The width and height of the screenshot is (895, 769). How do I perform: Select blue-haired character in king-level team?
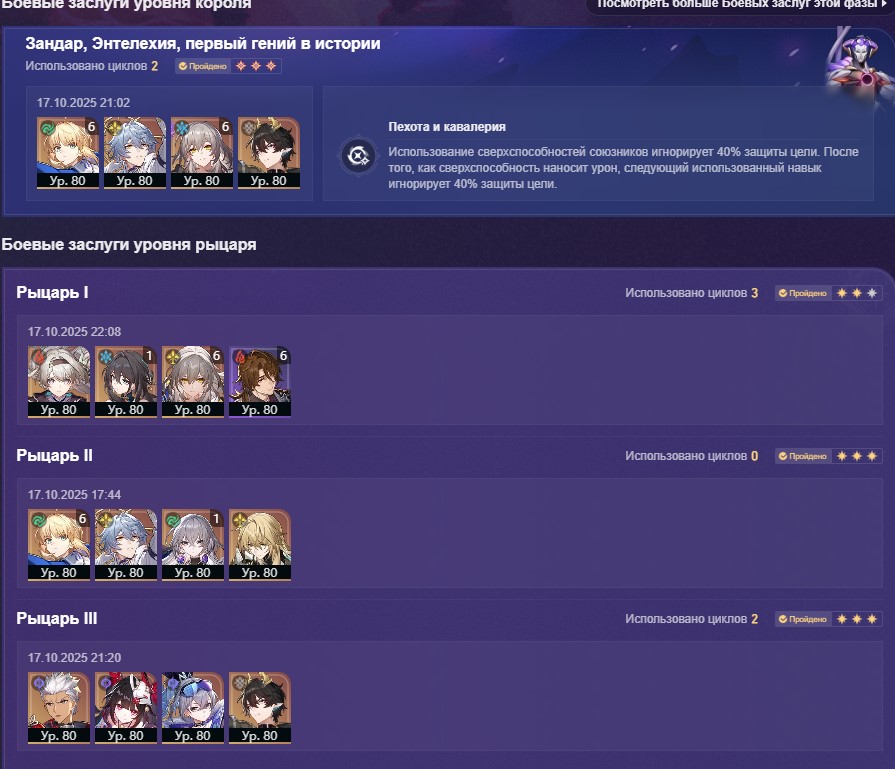[x=135, y=153]
